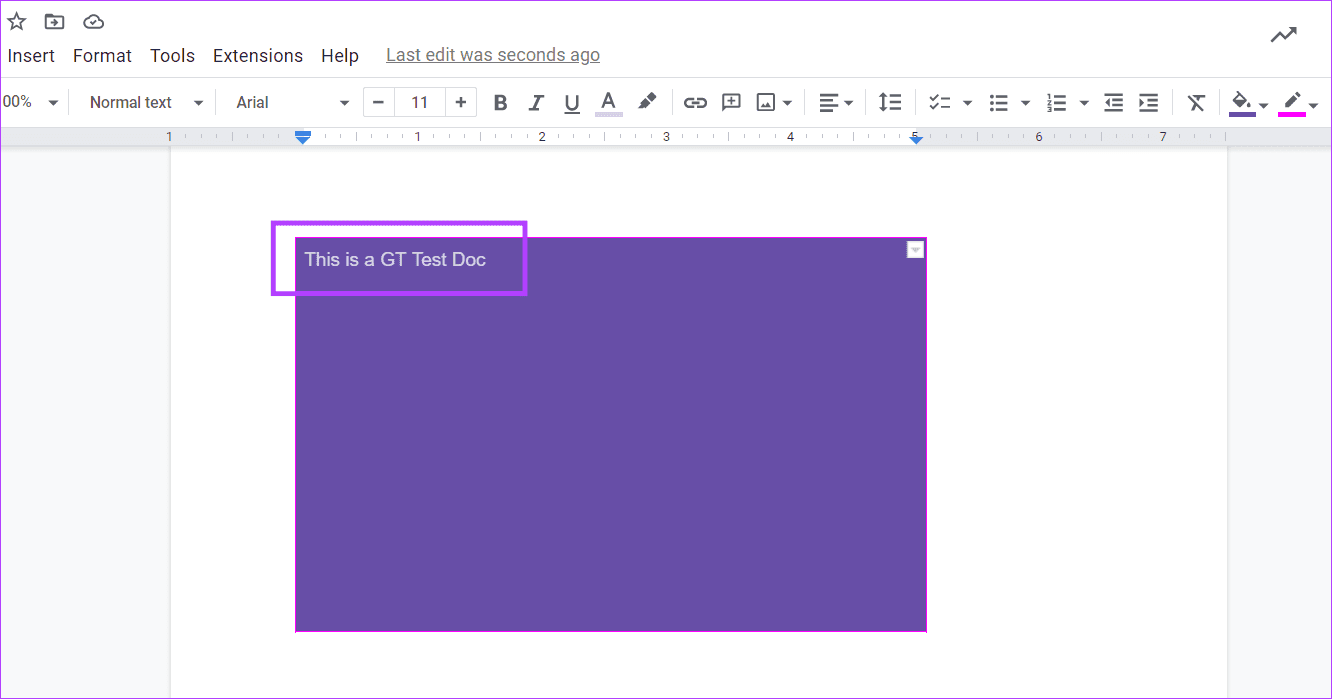Decrease the indent
1332x699 pixels.
pyautogui.click(x=1113, y=101)
